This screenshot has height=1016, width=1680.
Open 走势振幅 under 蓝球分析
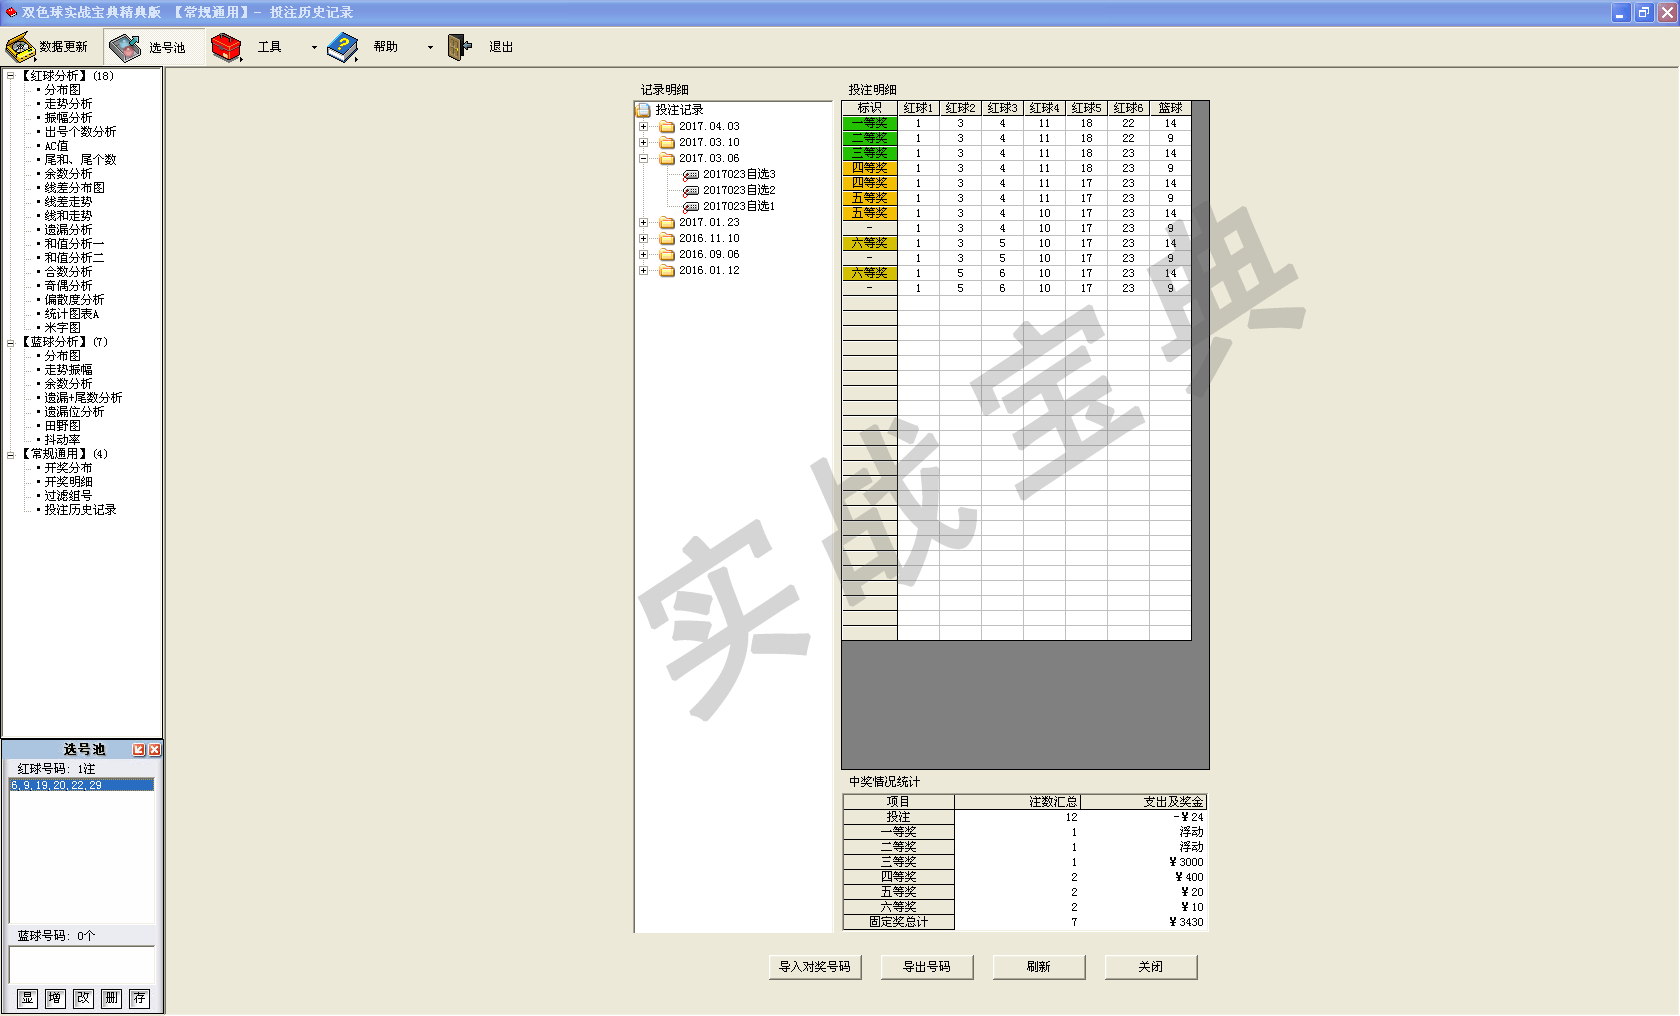point(68,370)
